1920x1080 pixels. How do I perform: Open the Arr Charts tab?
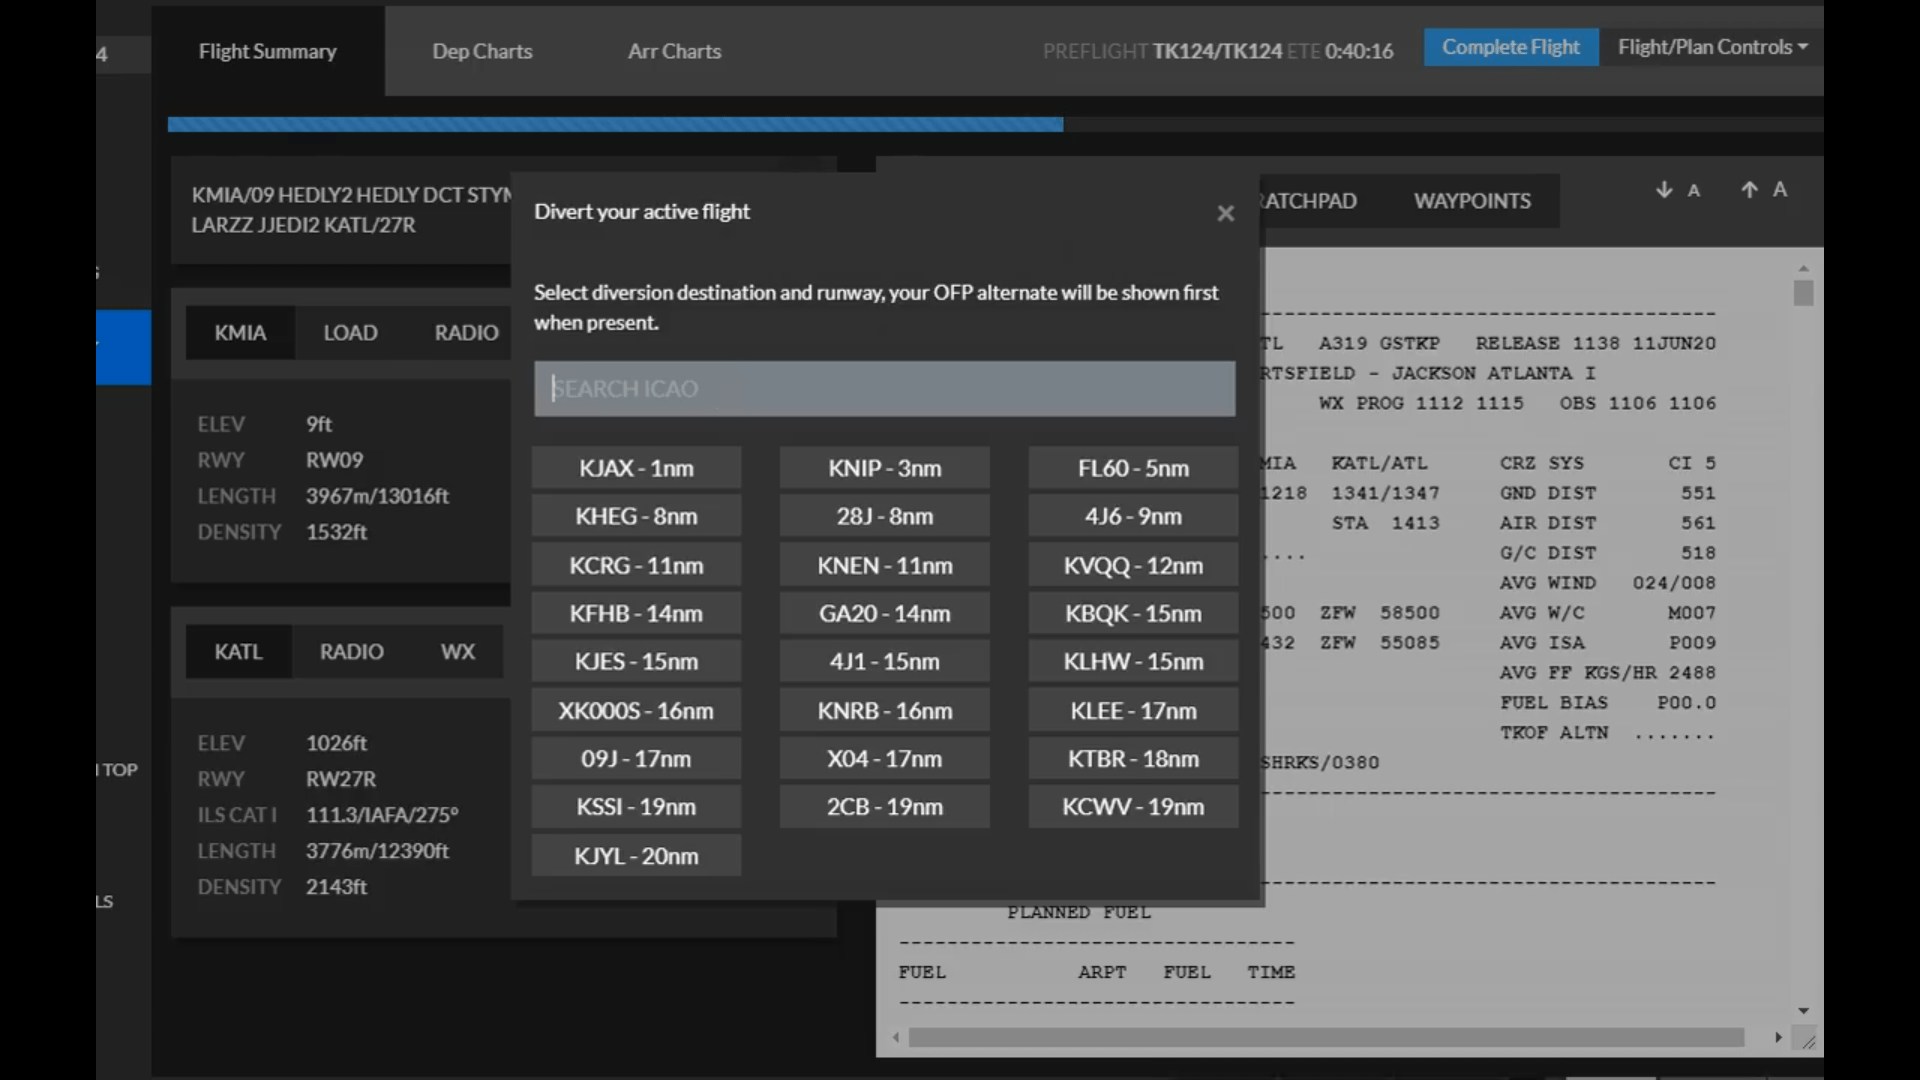point(674,51)
